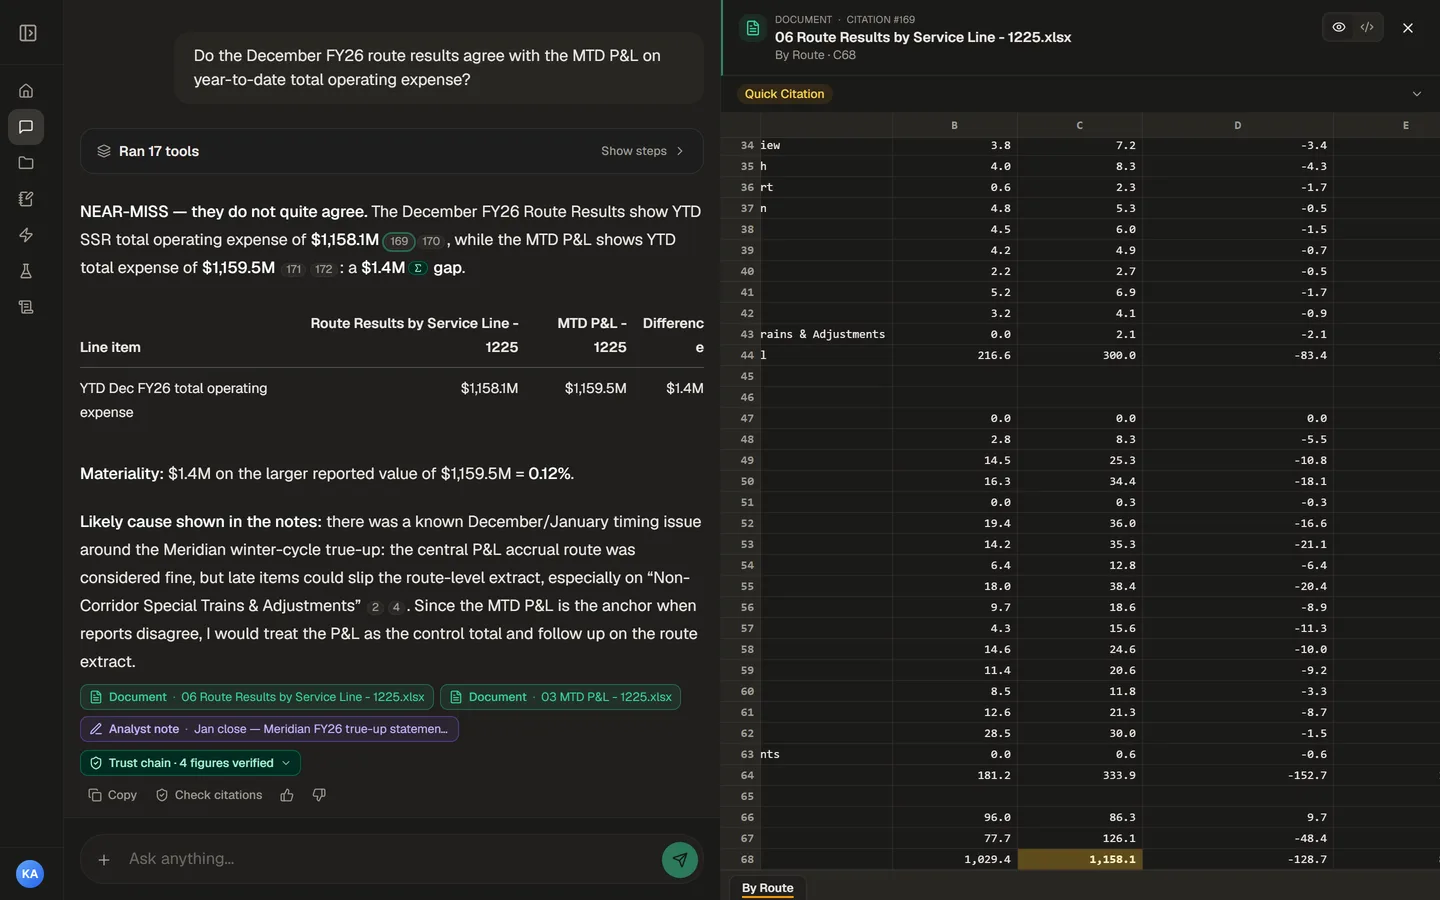This screenshot has height=900, width=1440.
Task: Give the answer a thumbs down
Action: coord(319,795)
